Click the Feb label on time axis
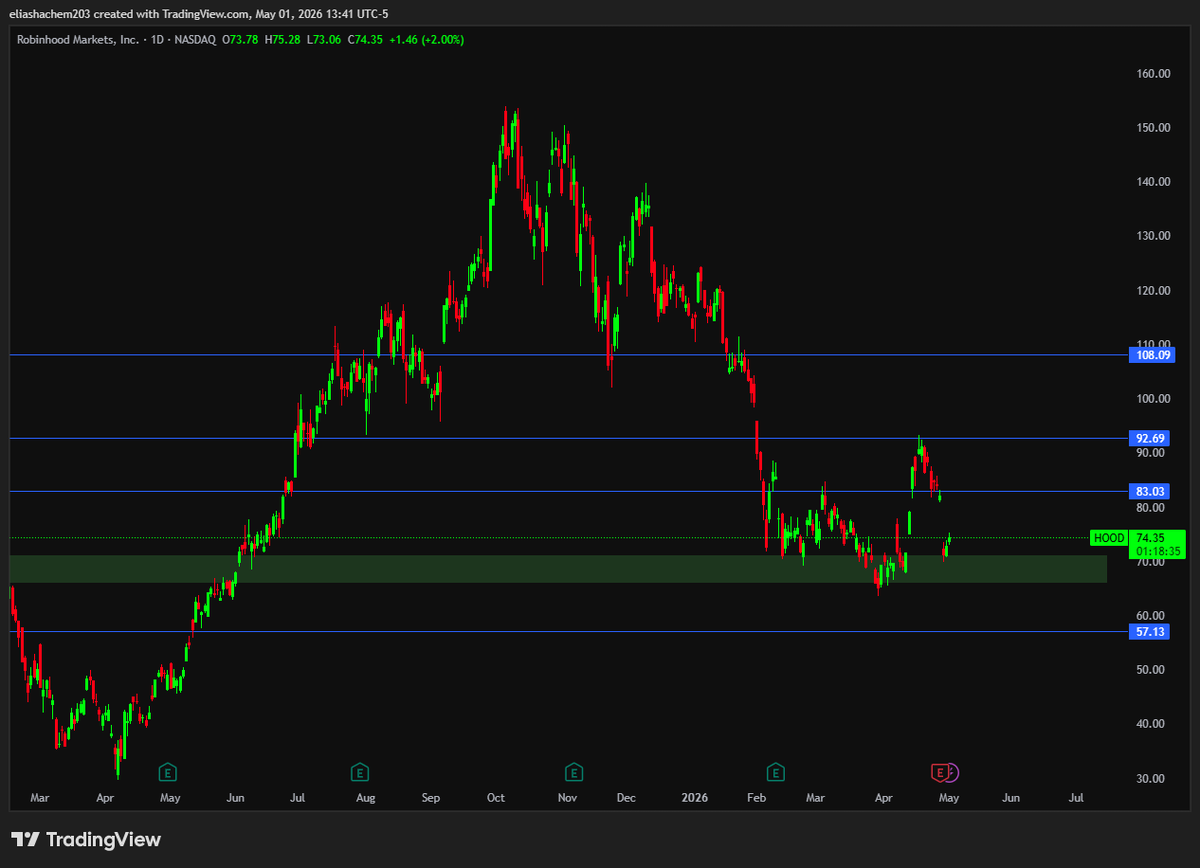The width and height of the screenshot is (1200, 868). tap(757, 798)
